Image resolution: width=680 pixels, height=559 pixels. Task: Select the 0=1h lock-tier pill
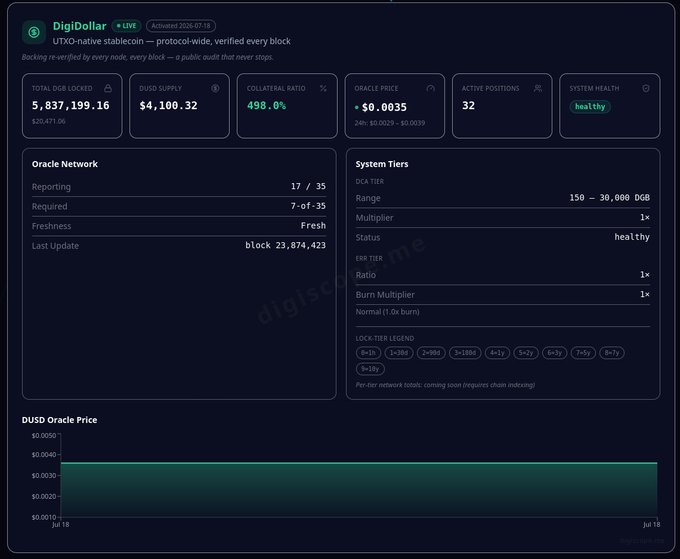368,353
